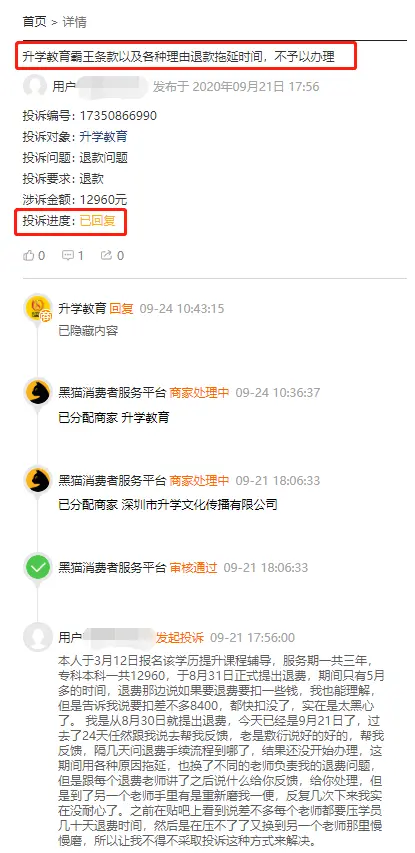Click the 审核通过 status label
This screenshot has width=415, height=853.
pyautogui.click(x=193, y=567)
